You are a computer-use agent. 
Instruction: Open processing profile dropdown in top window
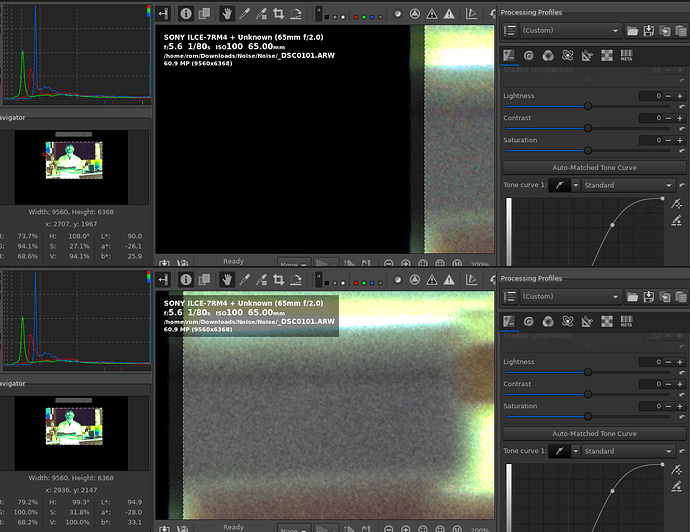pos(570,30)
